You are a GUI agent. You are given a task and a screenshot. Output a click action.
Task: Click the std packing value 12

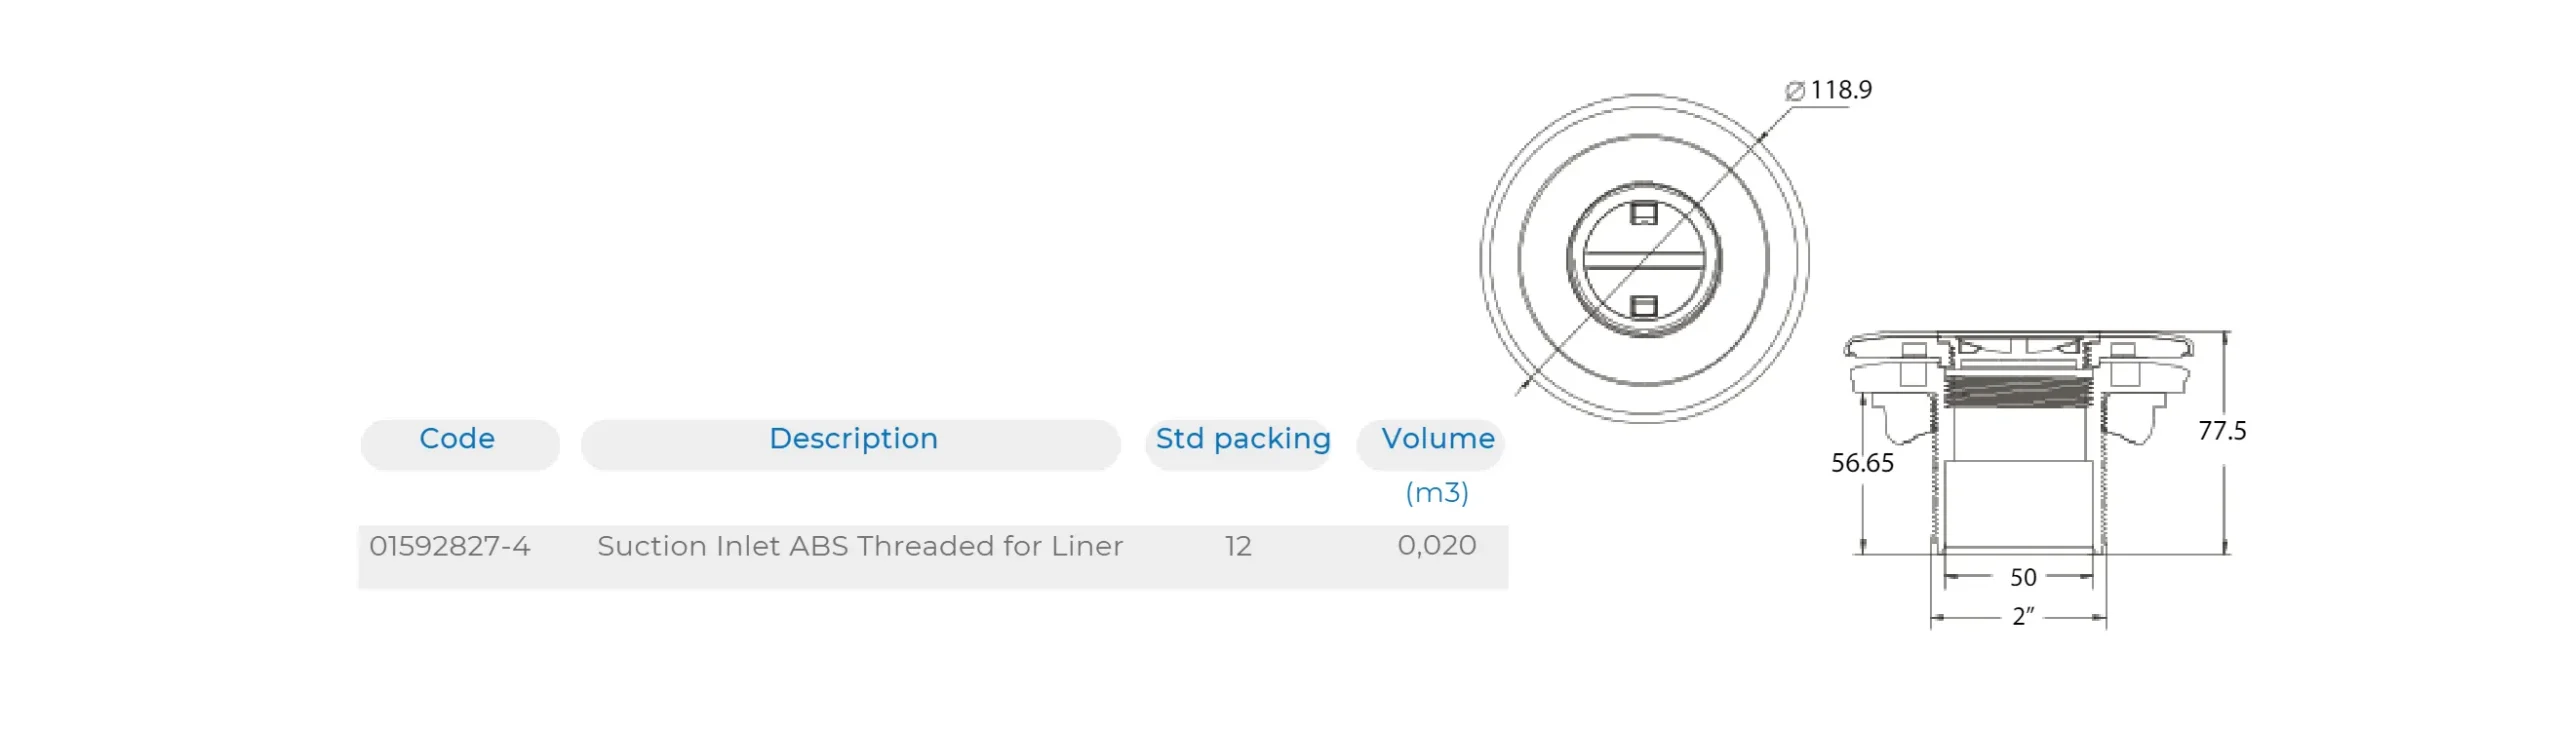click(x=1238, y=546)
